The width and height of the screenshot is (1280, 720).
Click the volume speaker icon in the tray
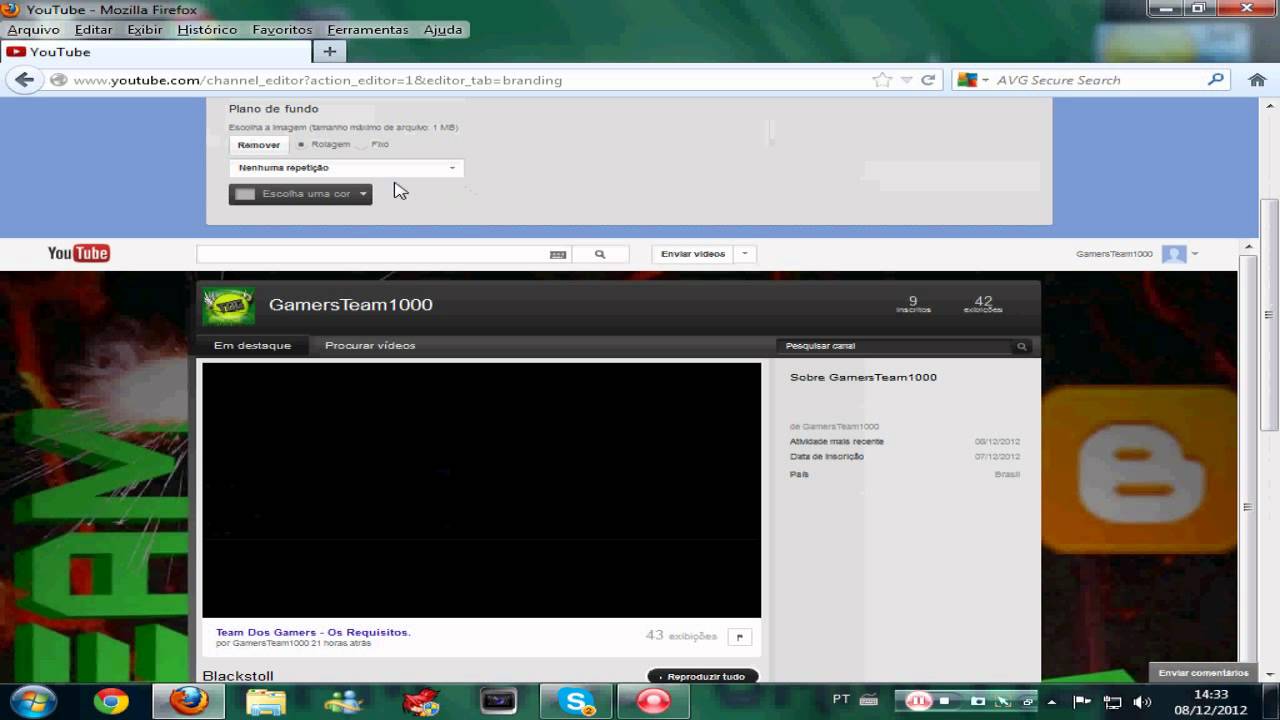point(1143,702)
